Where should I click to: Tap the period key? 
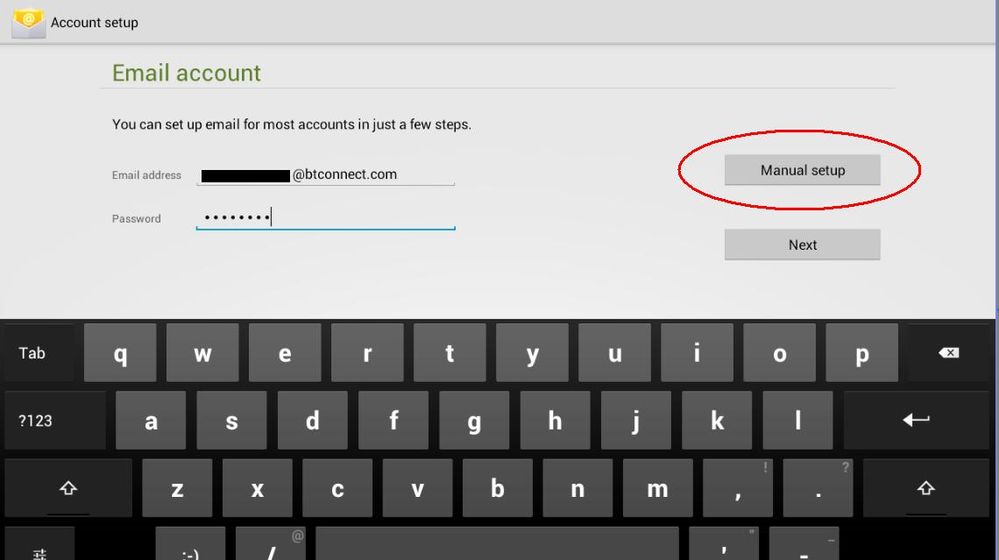tap(818, 488)
